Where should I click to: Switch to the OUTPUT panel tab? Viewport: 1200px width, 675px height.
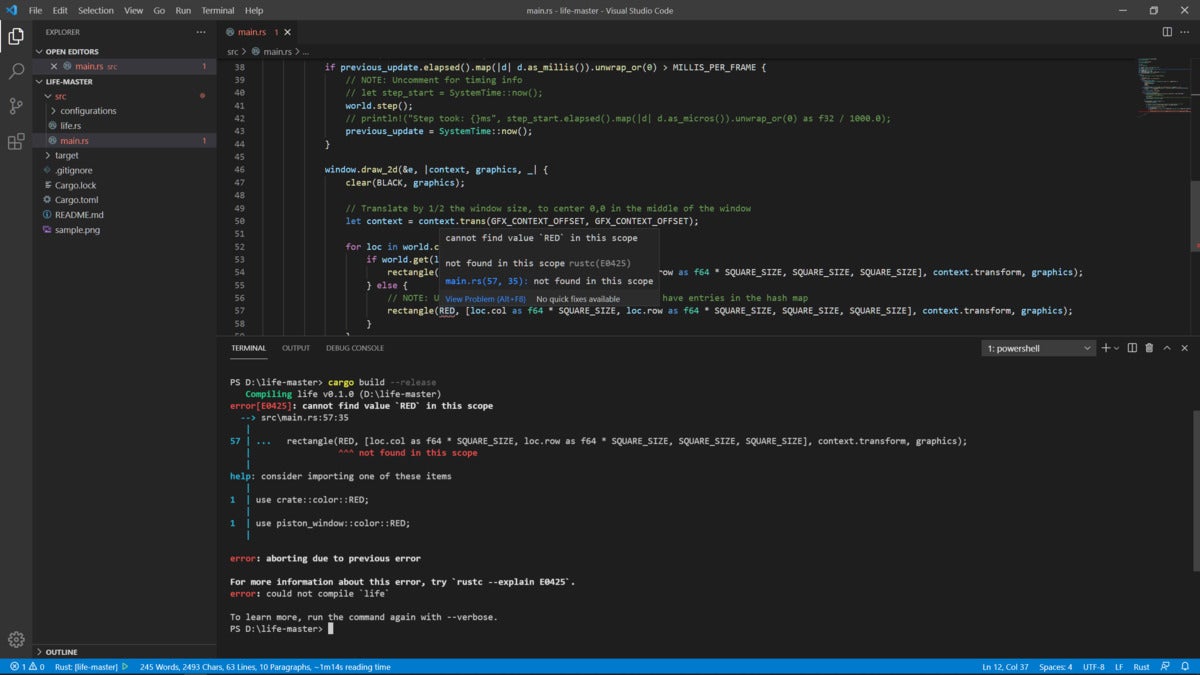[x=296, y=348]
